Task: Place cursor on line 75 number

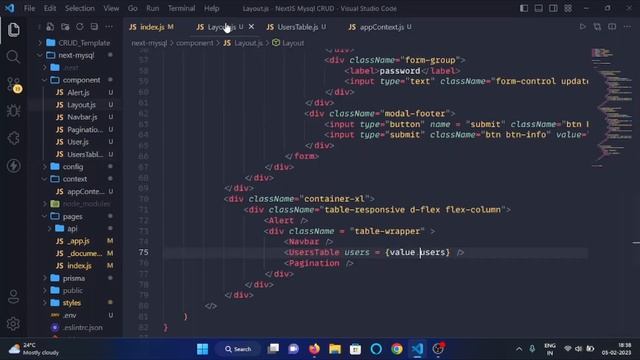Action: click(x=143, y=252)
